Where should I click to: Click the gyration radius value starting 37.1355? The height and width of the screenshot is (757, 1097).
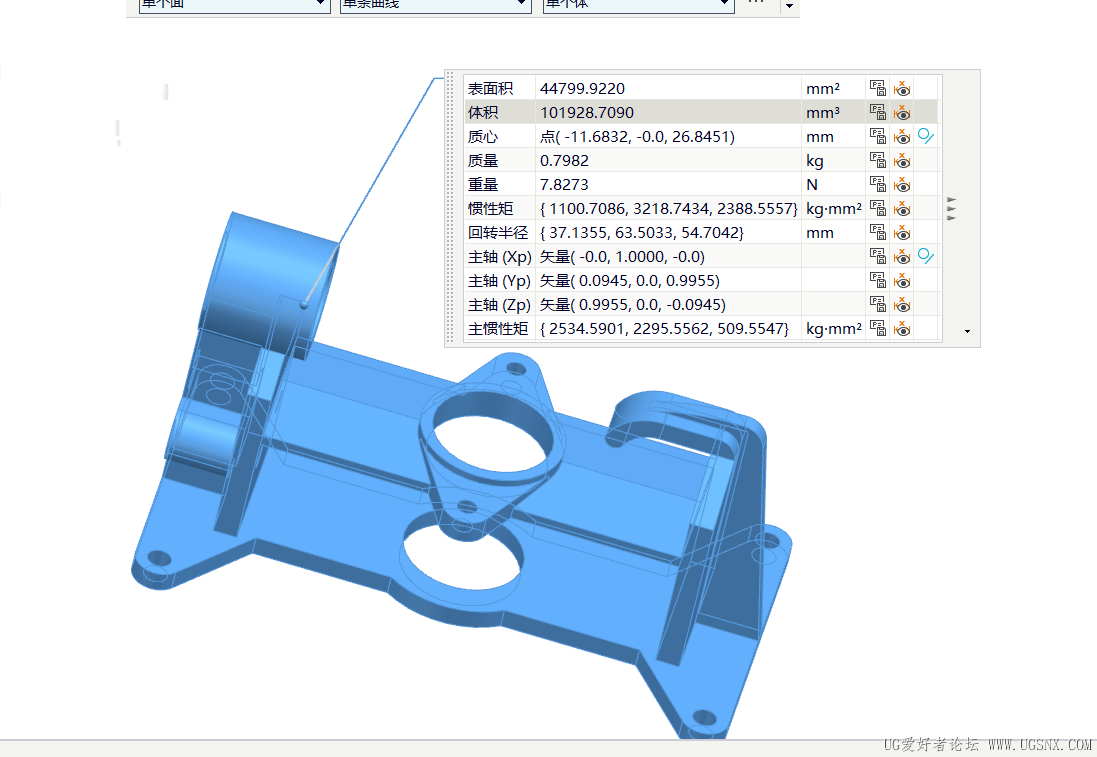click(x=642, y=232)
